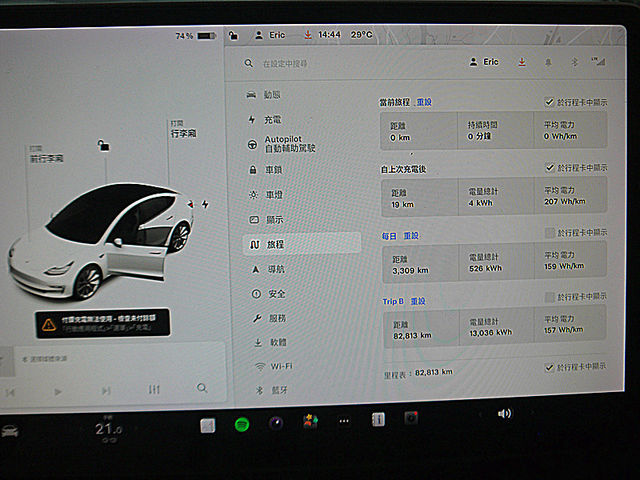This screenshot has height=480, width=640.
Task: Reset Trip B using 重設 link
Action: coord(418,301)
